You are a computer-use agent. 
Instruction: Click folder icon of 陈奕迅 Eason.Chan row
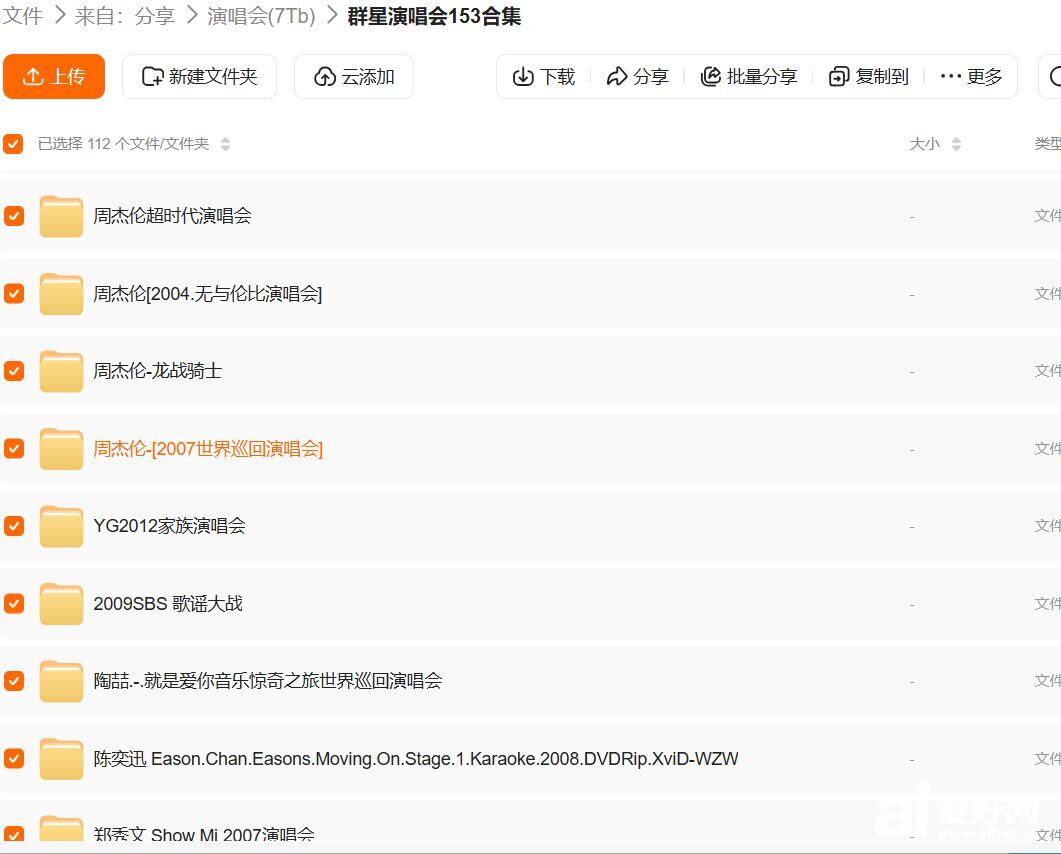(61, 758)
